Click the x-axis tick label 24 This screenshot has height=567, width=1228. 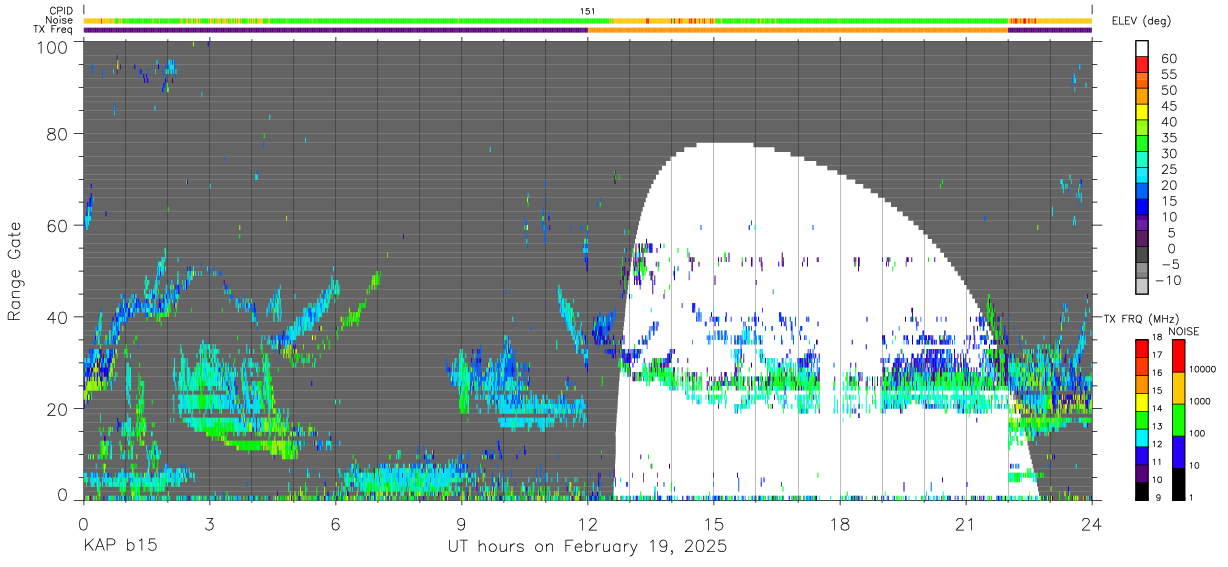(x=1092, y=523)
